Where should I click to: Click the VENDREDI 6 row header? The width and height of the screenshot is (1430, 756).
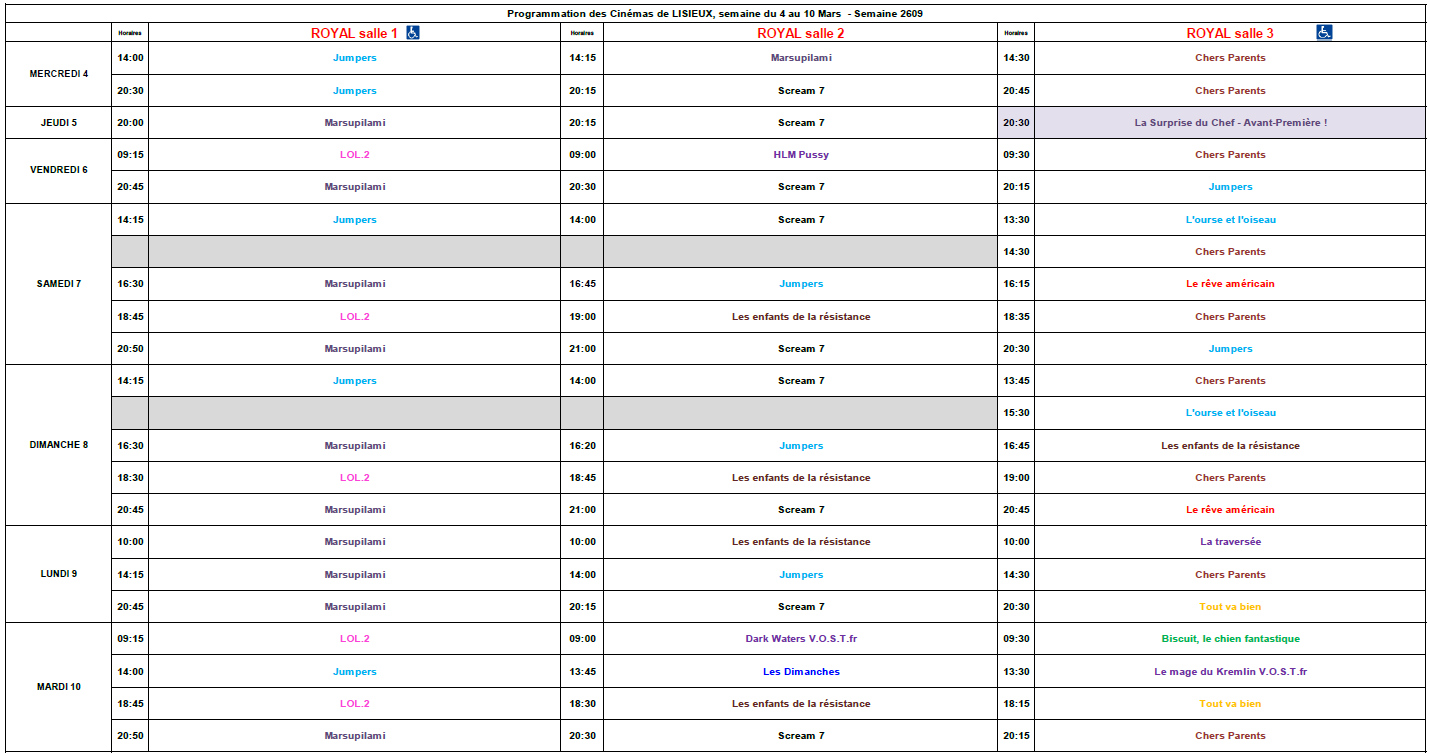[x=59, y=170]
